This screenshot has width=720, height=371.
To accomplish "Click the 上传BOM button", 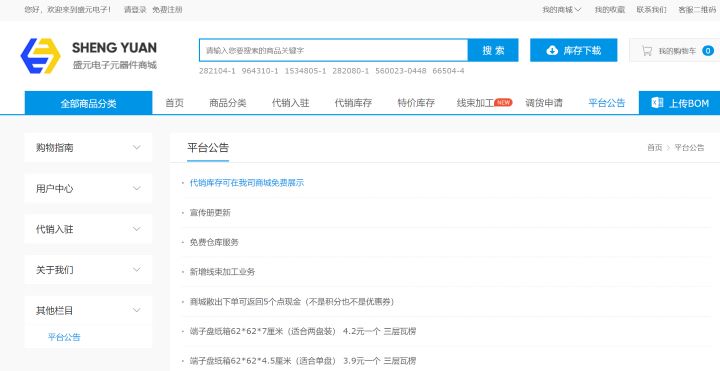I will (680, 103).
